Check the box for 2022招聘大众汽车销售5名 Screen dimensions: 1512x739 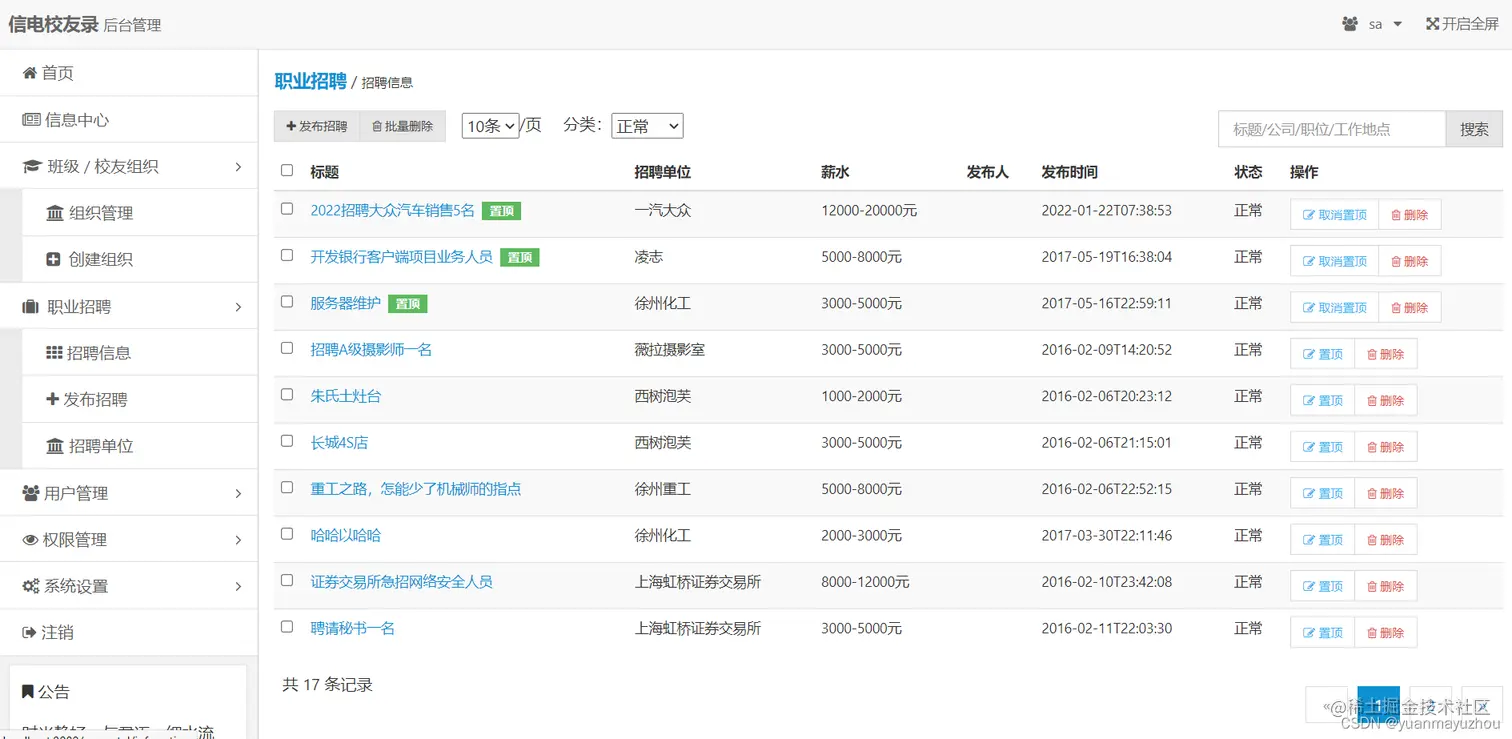[287, 209]
